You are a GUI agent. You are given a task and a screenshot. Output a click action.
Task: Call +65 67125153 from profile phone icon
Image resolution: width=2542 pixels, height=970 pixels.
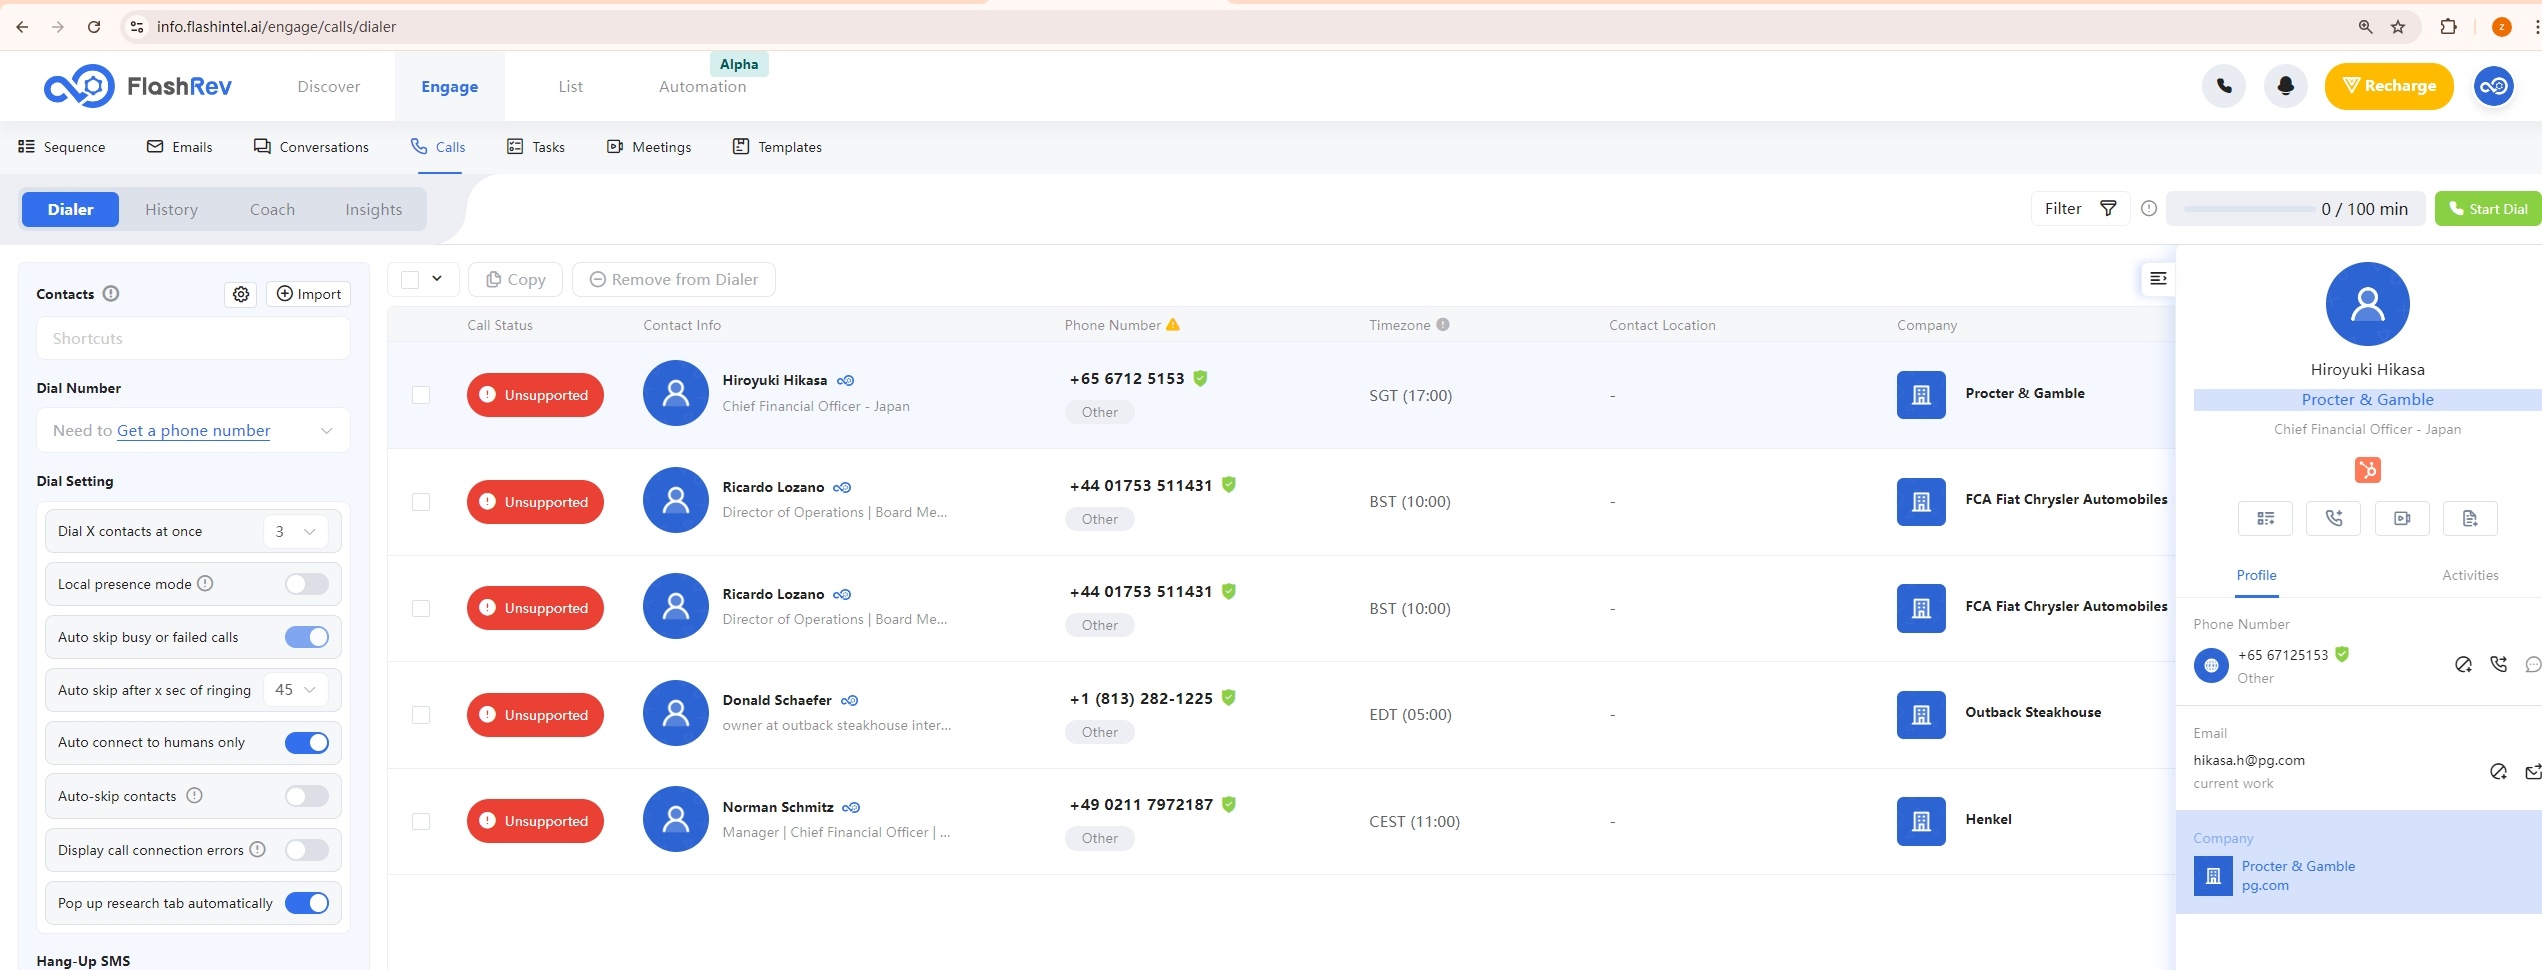point(2499,664)
